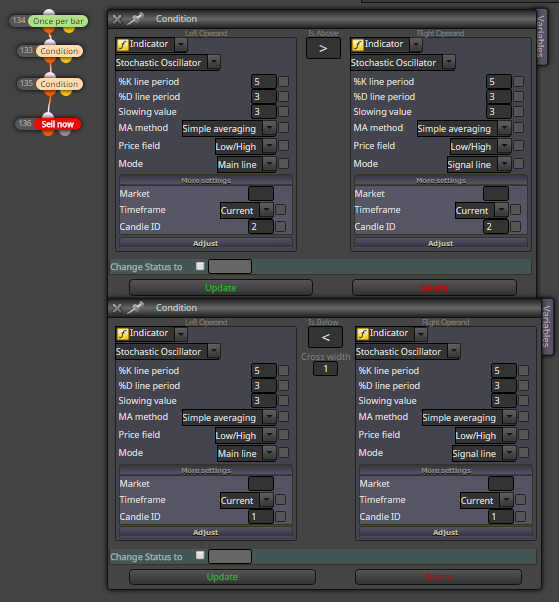The height and width of the screenshot is (602, 559).
Task: Collapse More settings in upper left operand
Action: pyautogui.click(x=206, y=180)
